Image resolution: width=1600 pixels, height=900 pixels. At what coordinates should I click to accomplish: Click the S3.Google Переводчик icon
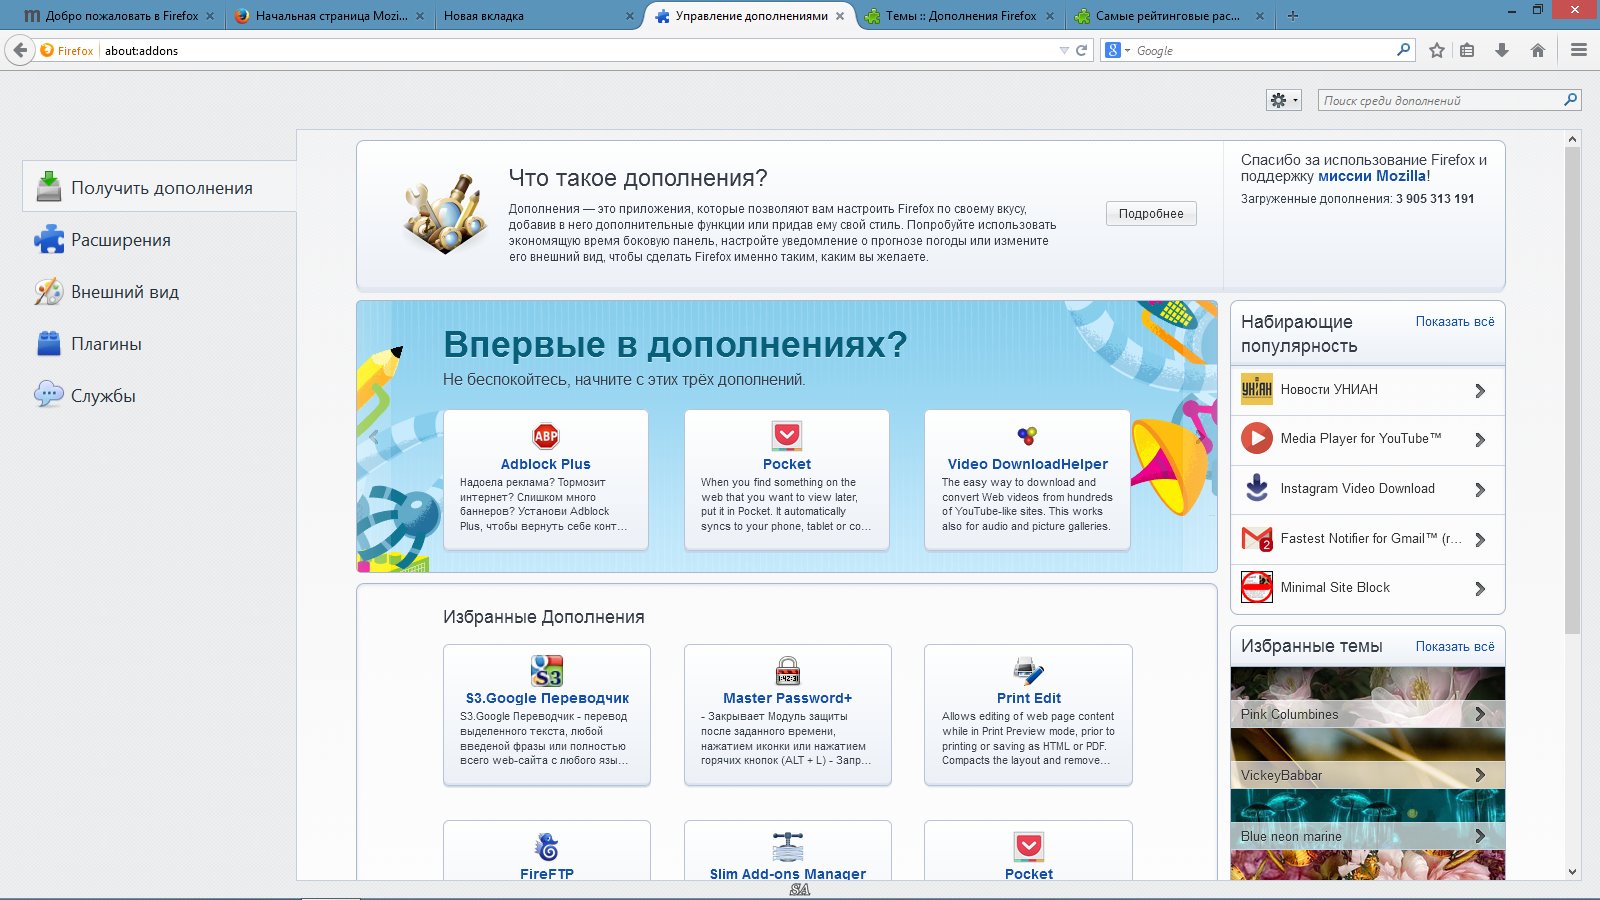[x=547, y=670]
